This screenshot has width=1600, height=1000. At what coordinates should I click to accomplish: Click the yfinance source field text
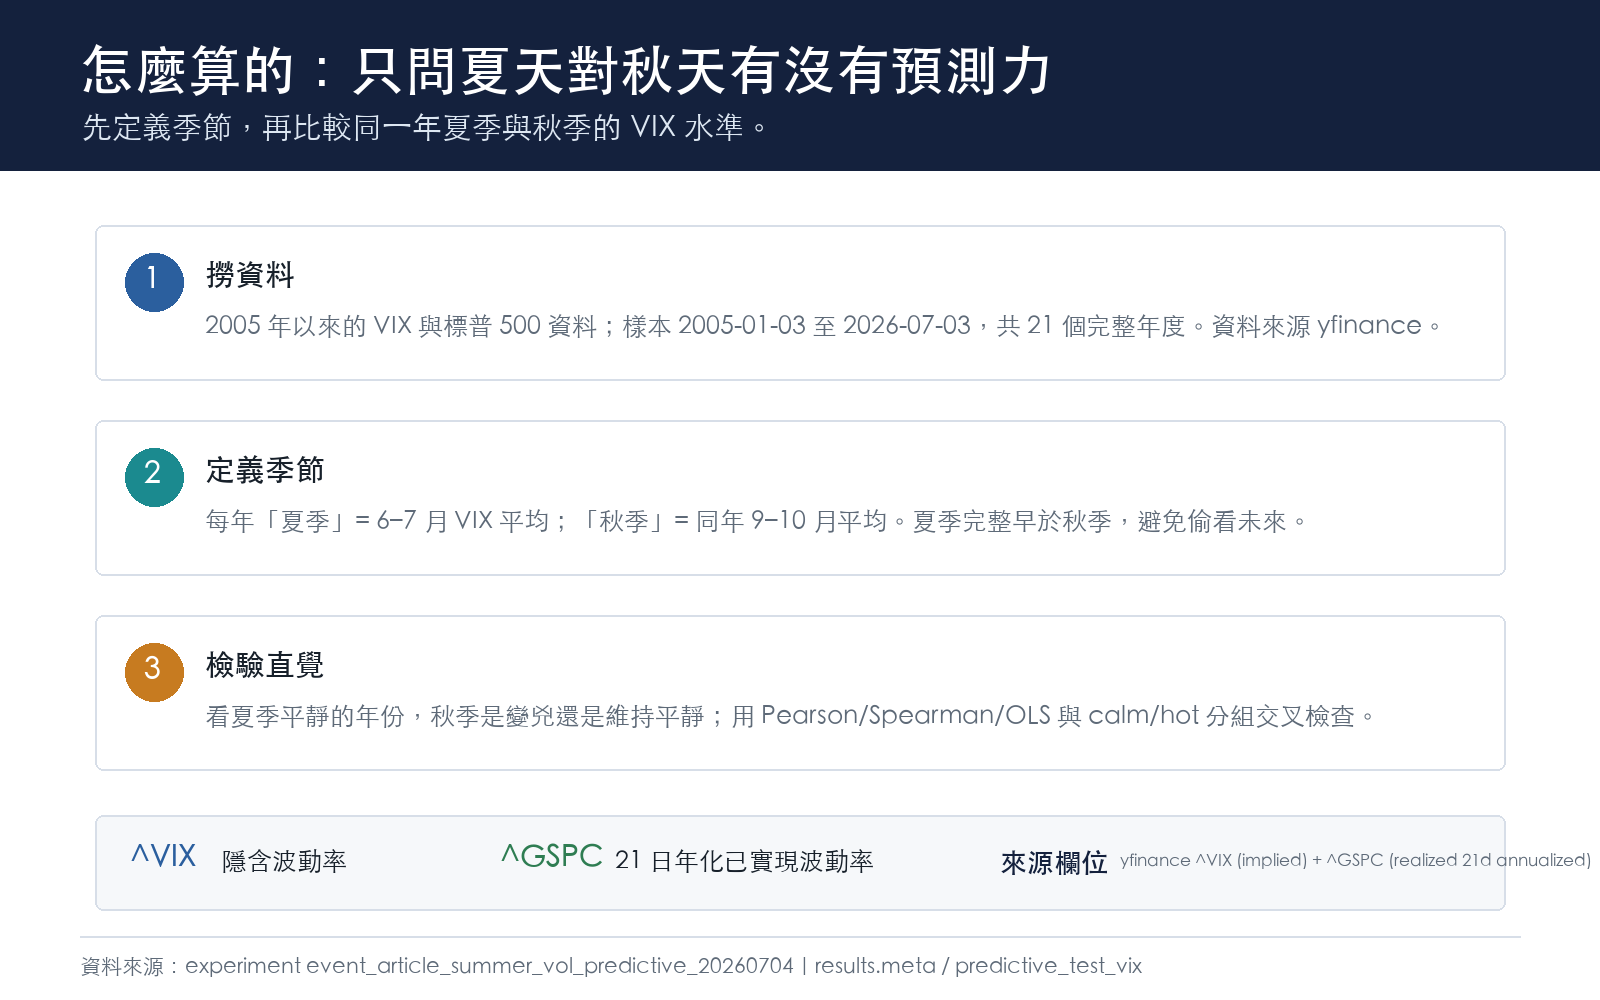(1355, 860)
